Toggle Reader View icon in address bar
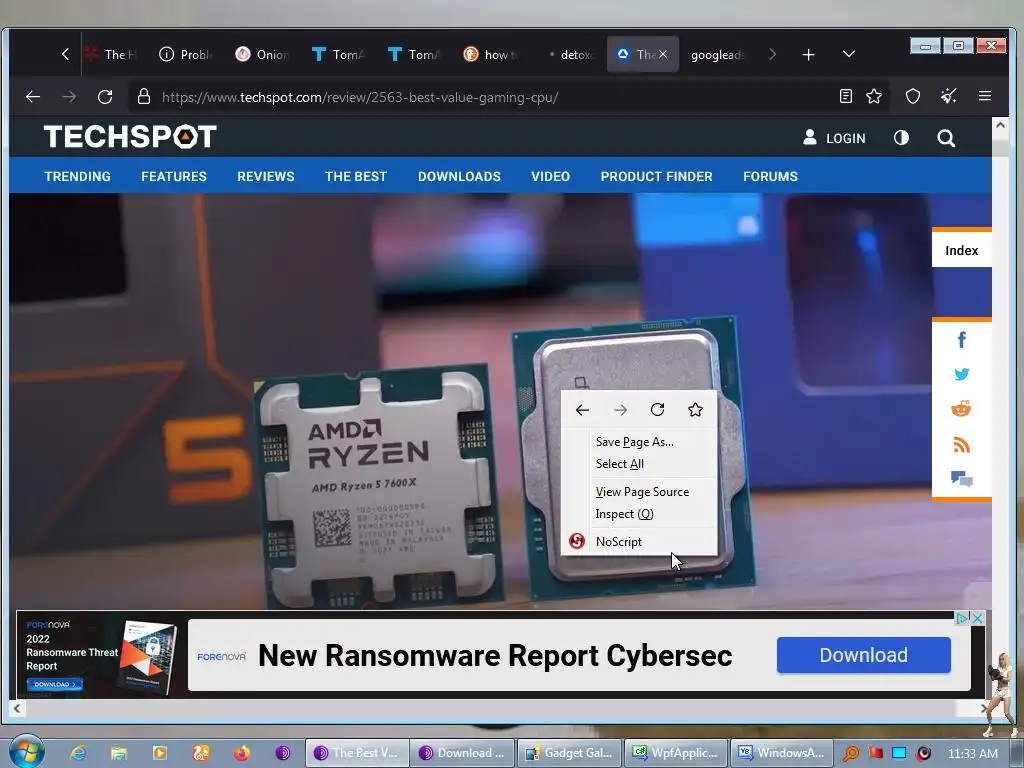1024x768 pixels. [x=846, y=97]
